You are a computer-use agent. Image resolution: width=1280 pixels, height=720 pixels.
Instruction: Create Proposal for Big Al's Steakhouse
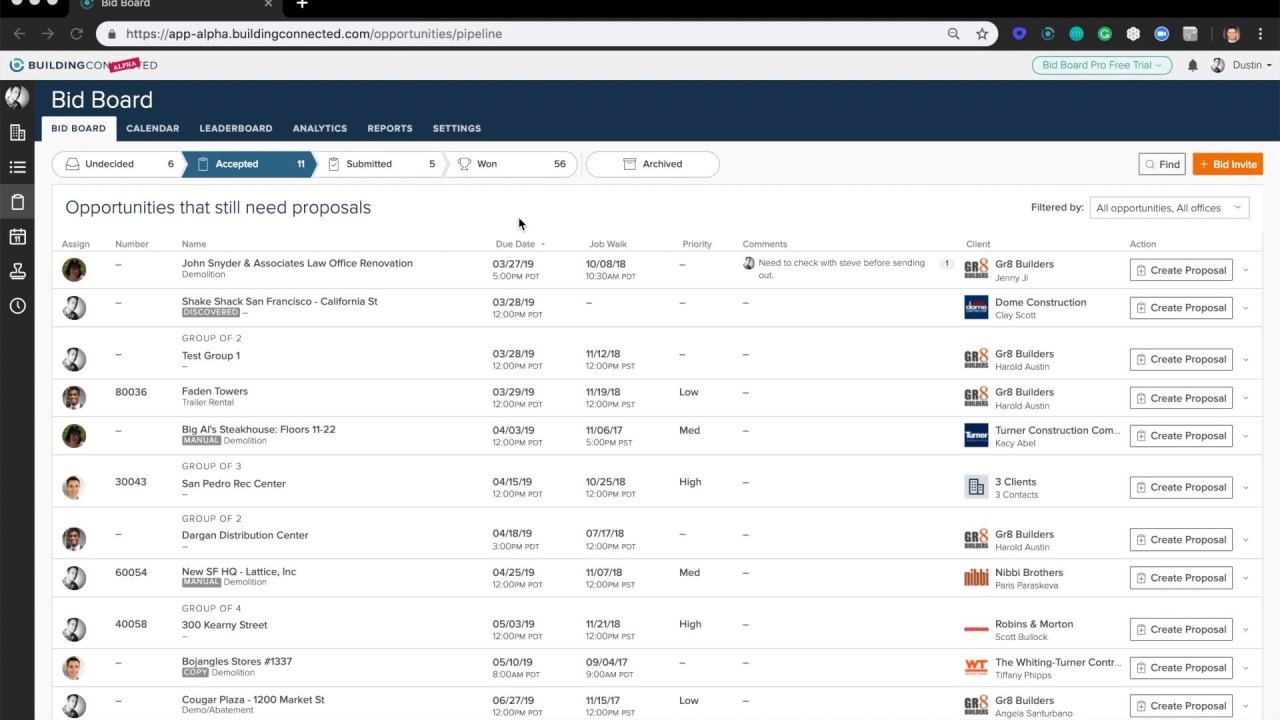click(x=1181, y=435)
